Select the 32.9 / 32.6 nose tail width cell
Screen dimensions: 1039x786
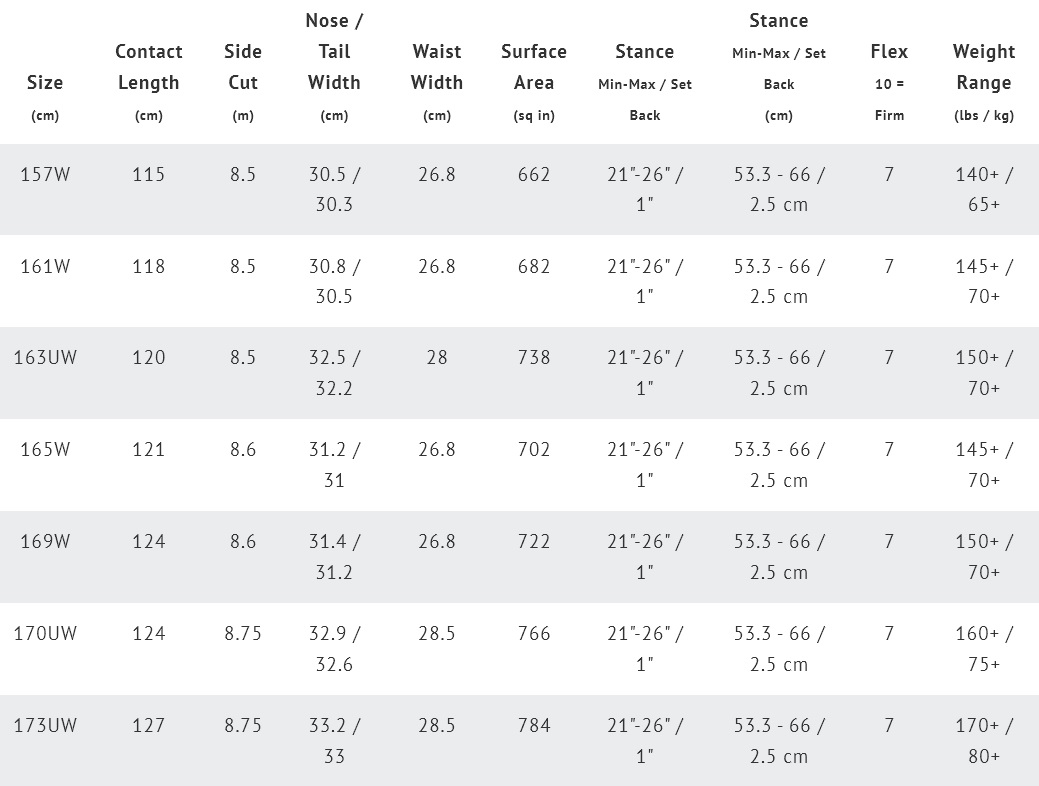(x=334, y=649)
